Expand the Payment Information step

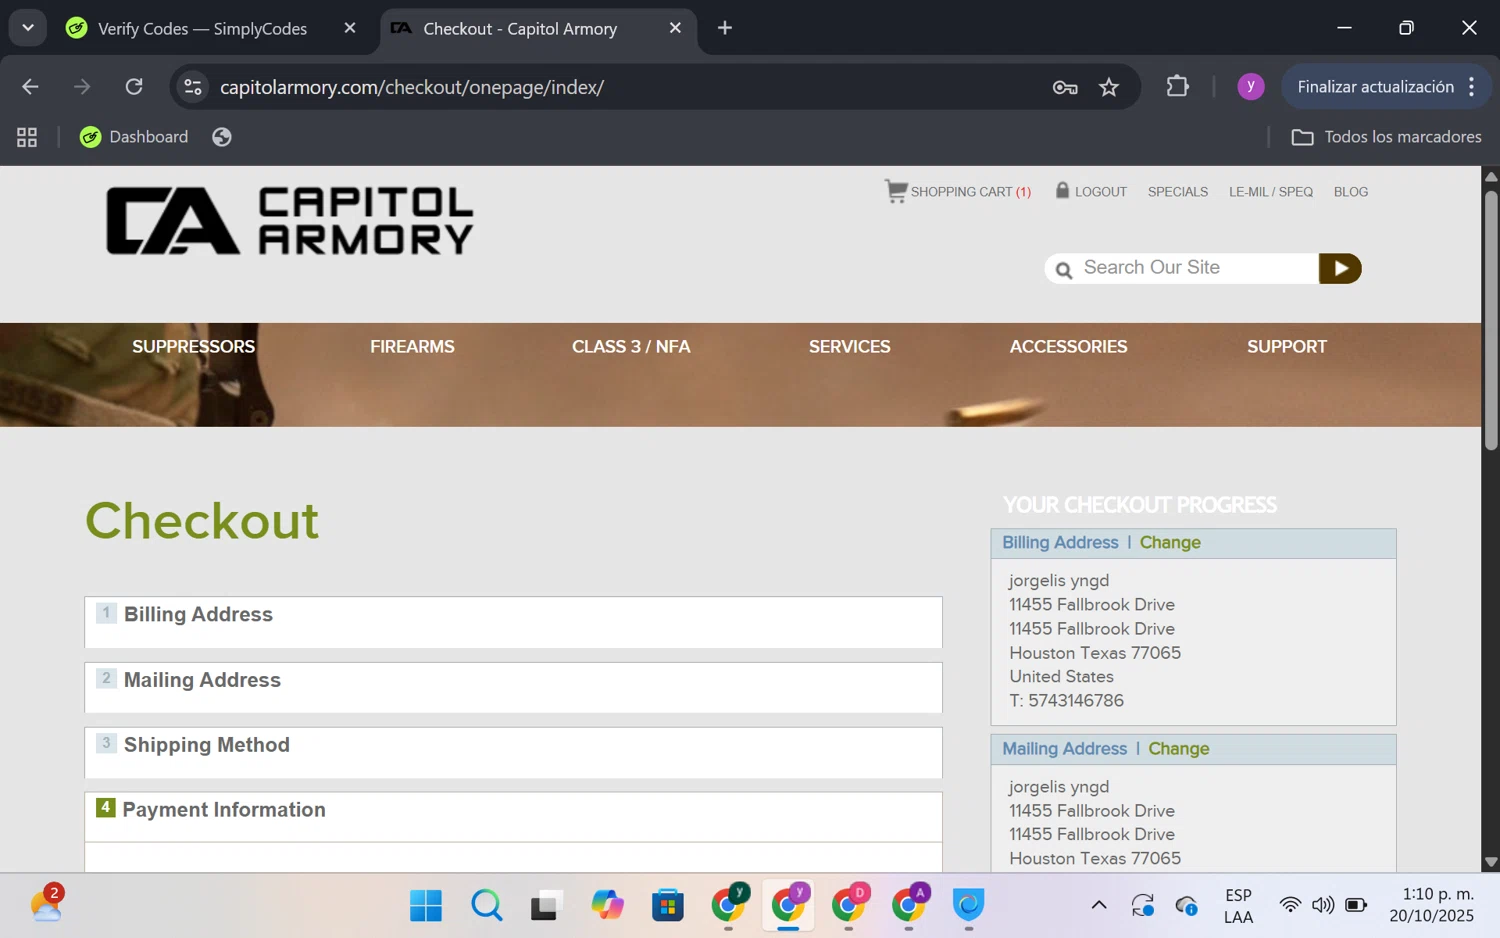click(x=513, y=817)
